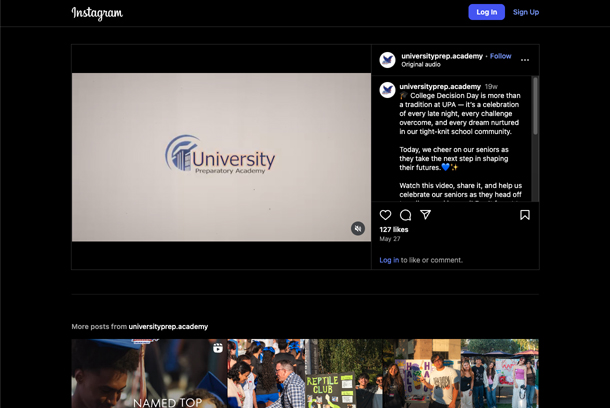The image size is (610, 408).
Task: Click the May 27 date
Action: coord(390,239)
